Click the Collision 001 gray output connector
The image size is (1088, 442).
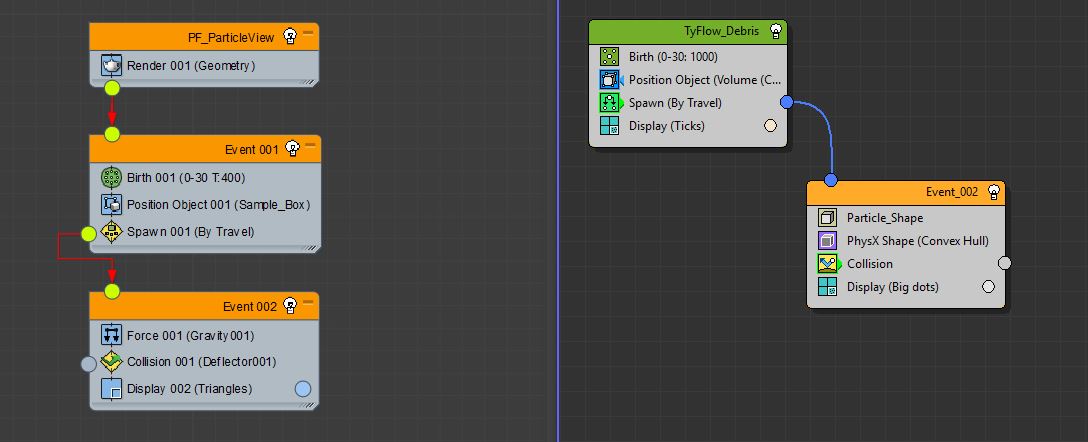pos(88,364)
